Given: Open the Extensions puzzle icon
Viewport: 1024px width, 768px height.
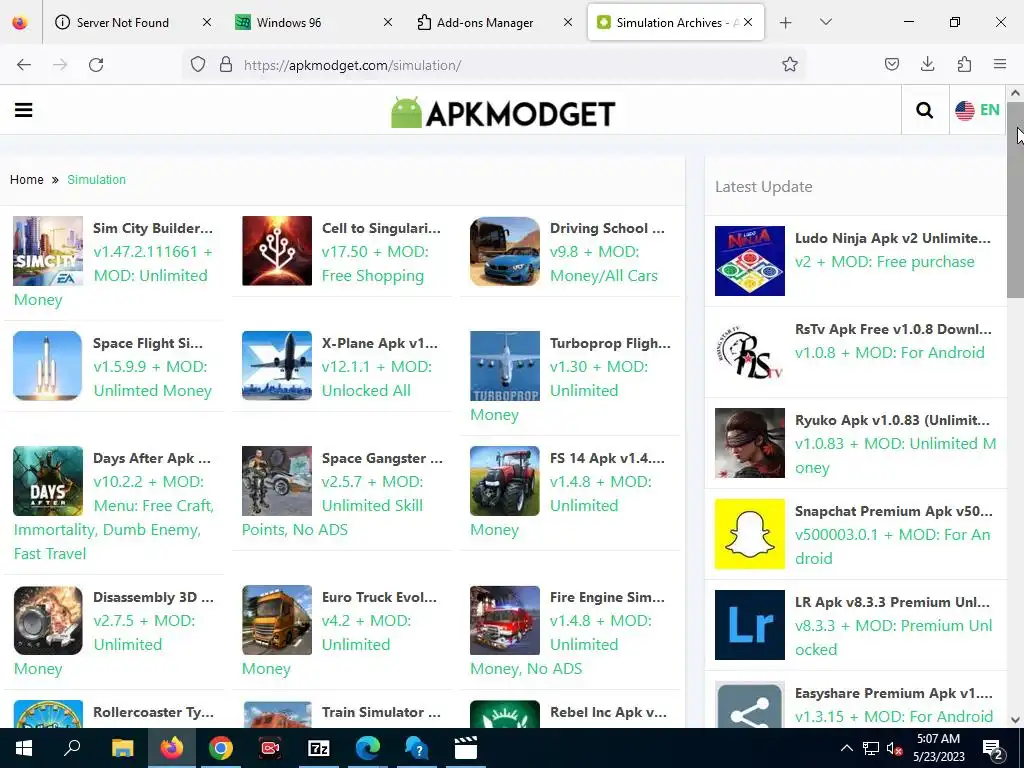Looking at the screenshot, I should tap(964, 64).
